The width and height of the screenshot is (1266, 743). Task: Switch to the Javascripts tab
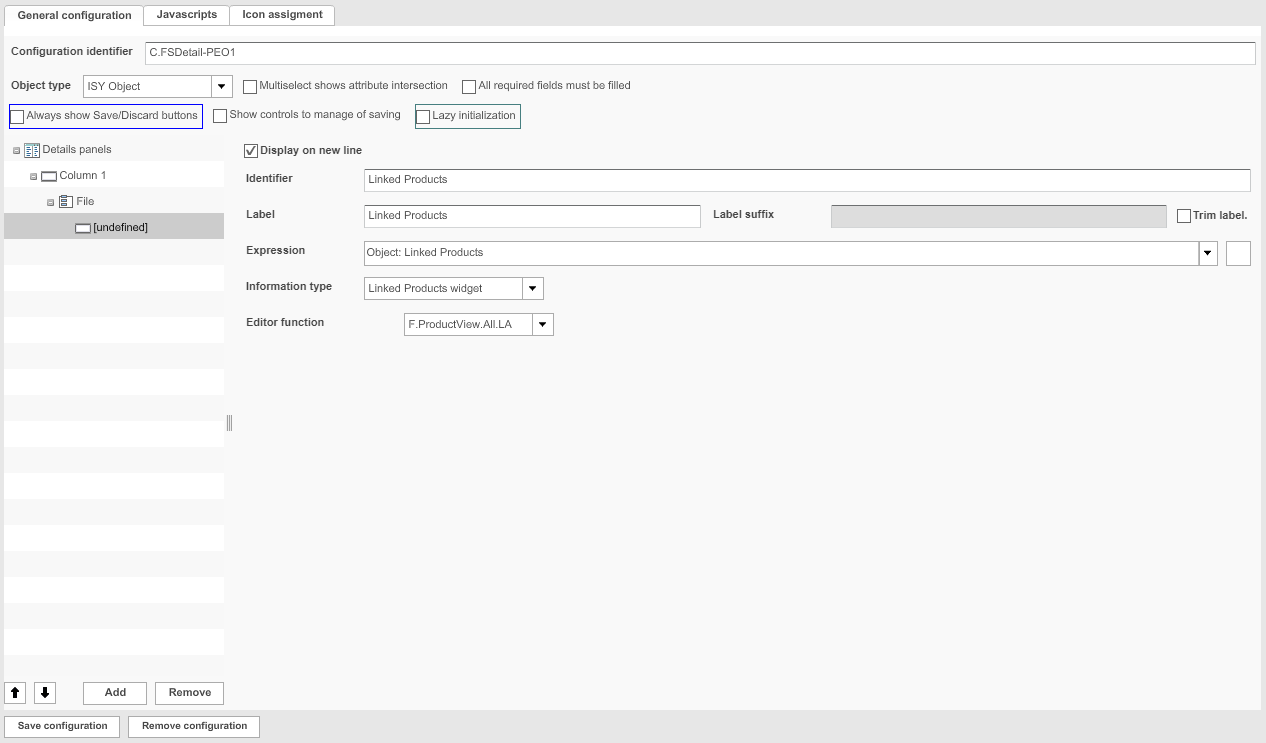(x=185, y=15)
